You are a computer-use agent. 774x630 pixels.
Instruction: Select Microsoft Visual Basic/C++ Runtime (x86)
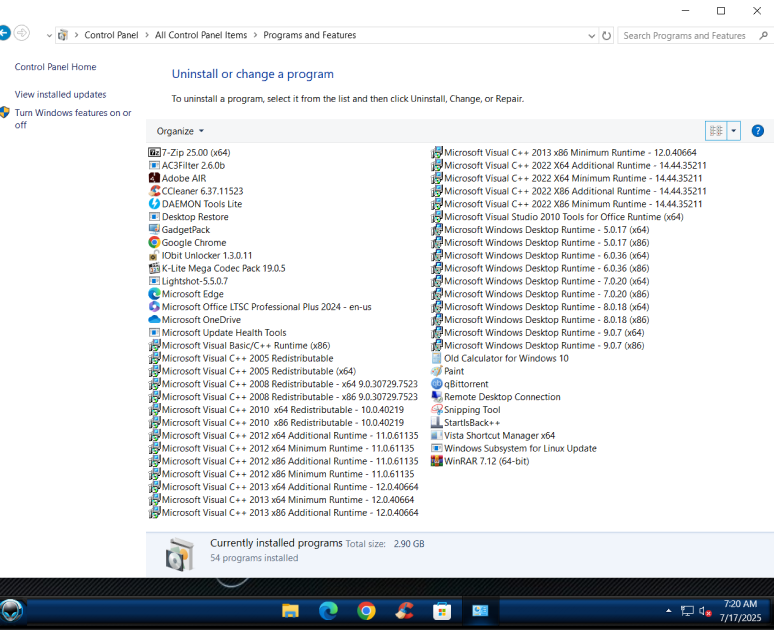pyautogui.click(x=239, y=345)
